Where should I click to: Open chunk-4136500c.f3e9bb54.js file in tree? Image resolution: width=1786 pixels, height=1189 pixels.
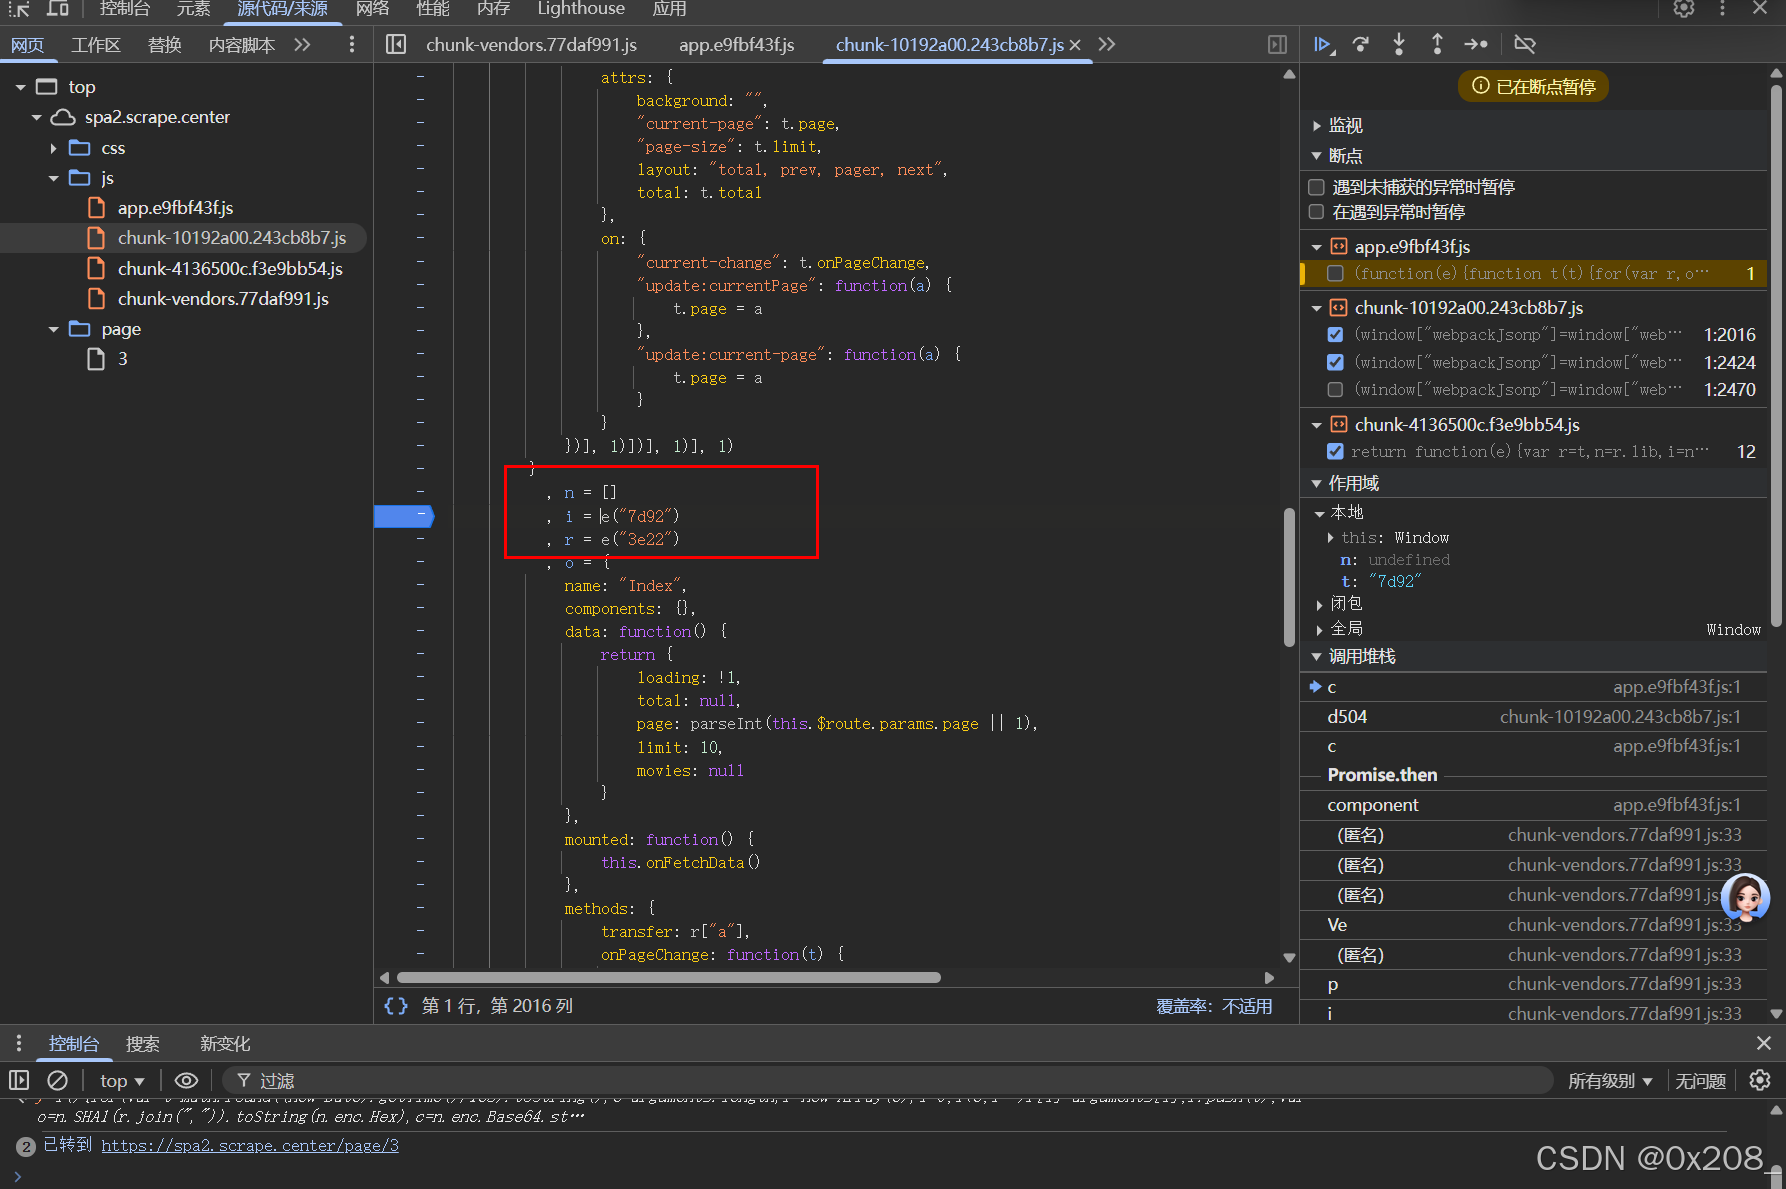tap(230, 269)
